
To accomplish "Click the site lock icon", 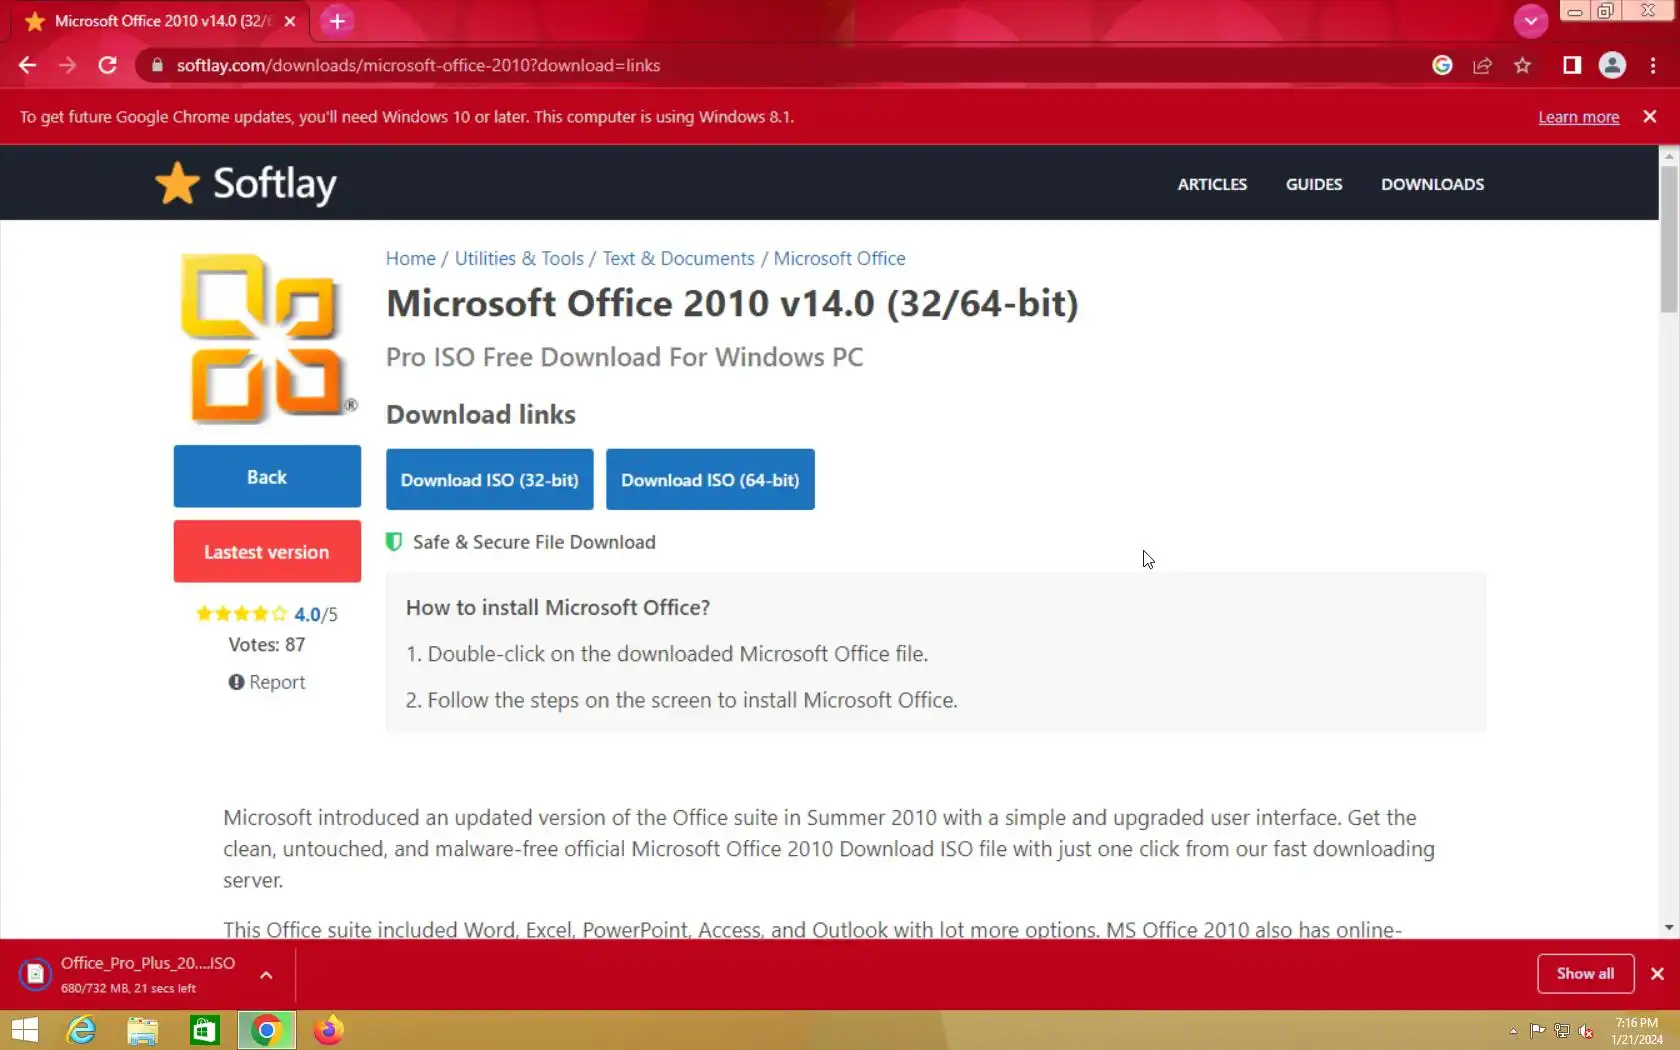I will (x=156, y=65).
